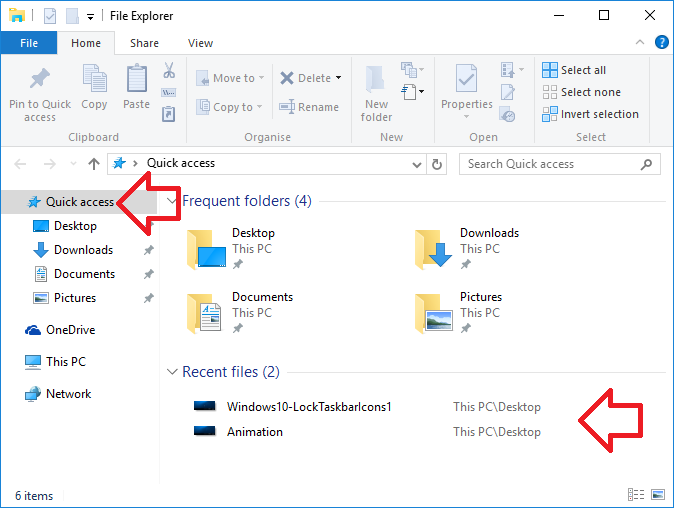This screenshot has width=674, height=508.
Task: Click the History icon in Open group
Action: tap(508, 114)
